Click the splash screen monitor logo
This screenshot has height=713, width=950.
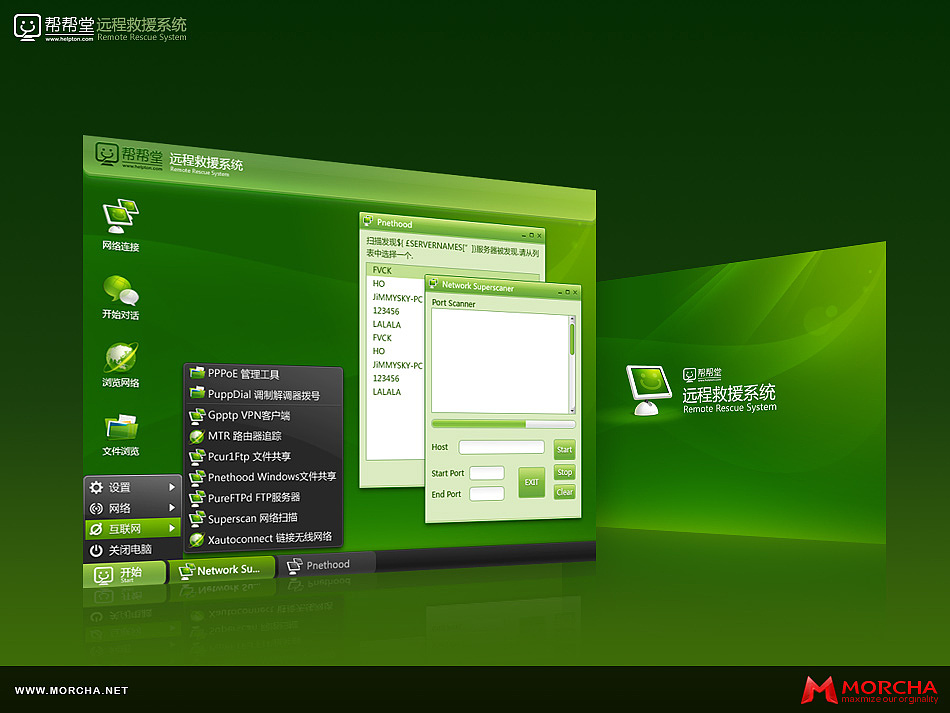[648, 389]
